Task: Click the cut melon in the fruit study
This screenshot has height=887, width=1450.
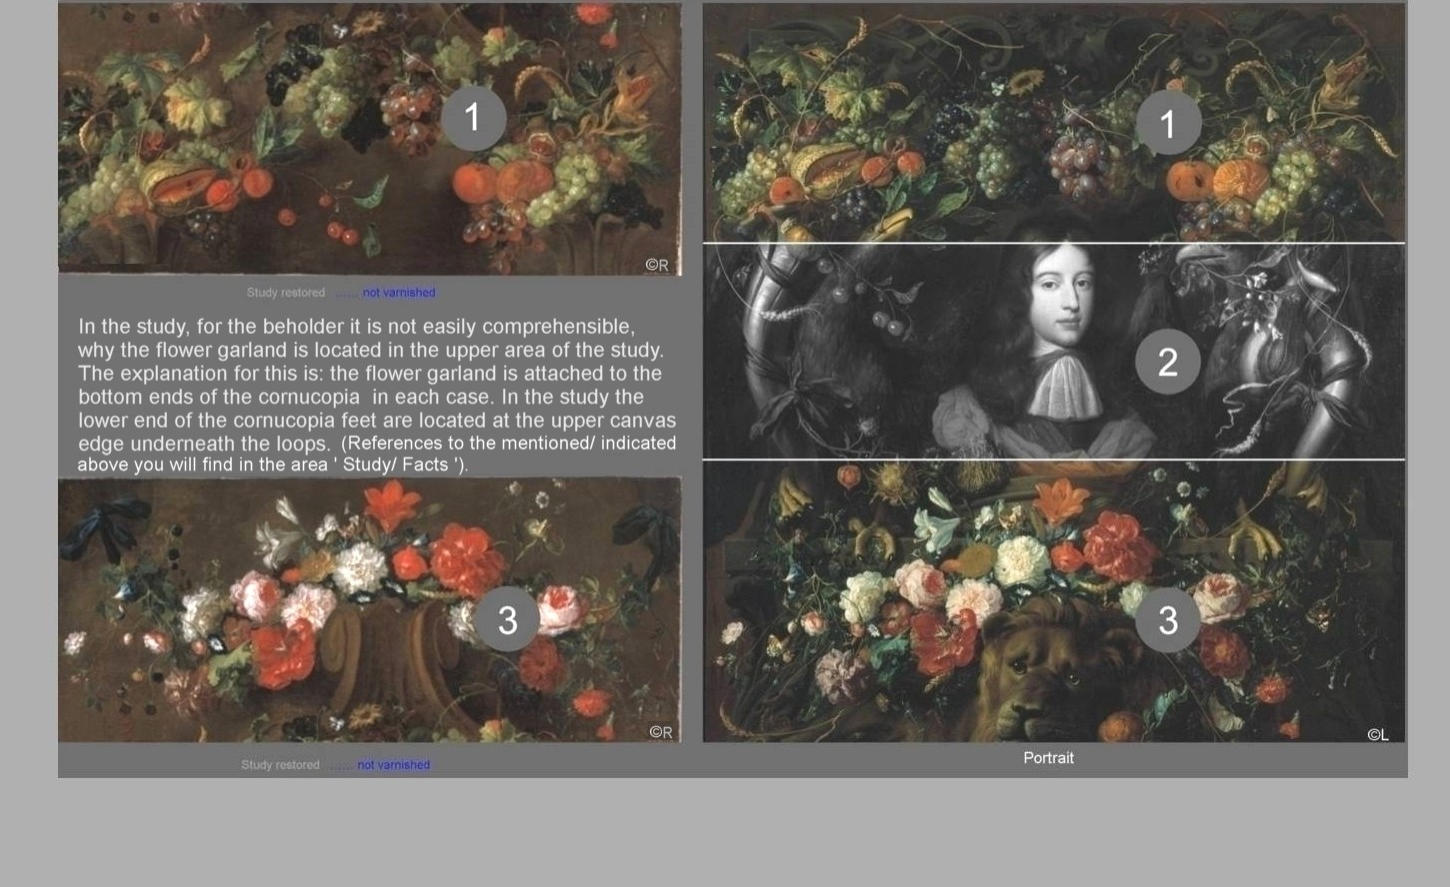Action: pyautogui.click(x=178, y=185)
